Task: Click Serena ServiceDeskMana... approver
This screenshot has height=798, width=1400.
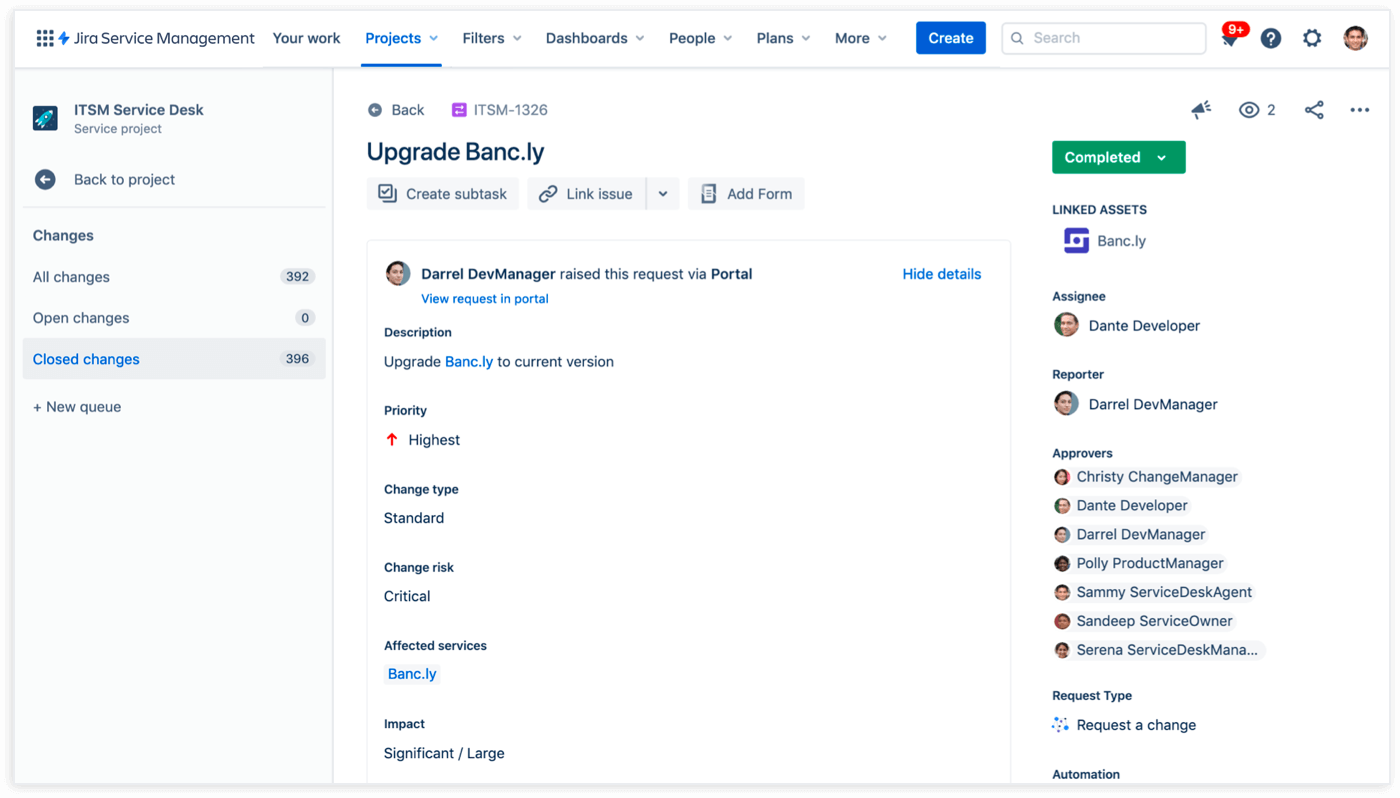Action: pos(1167,650)
